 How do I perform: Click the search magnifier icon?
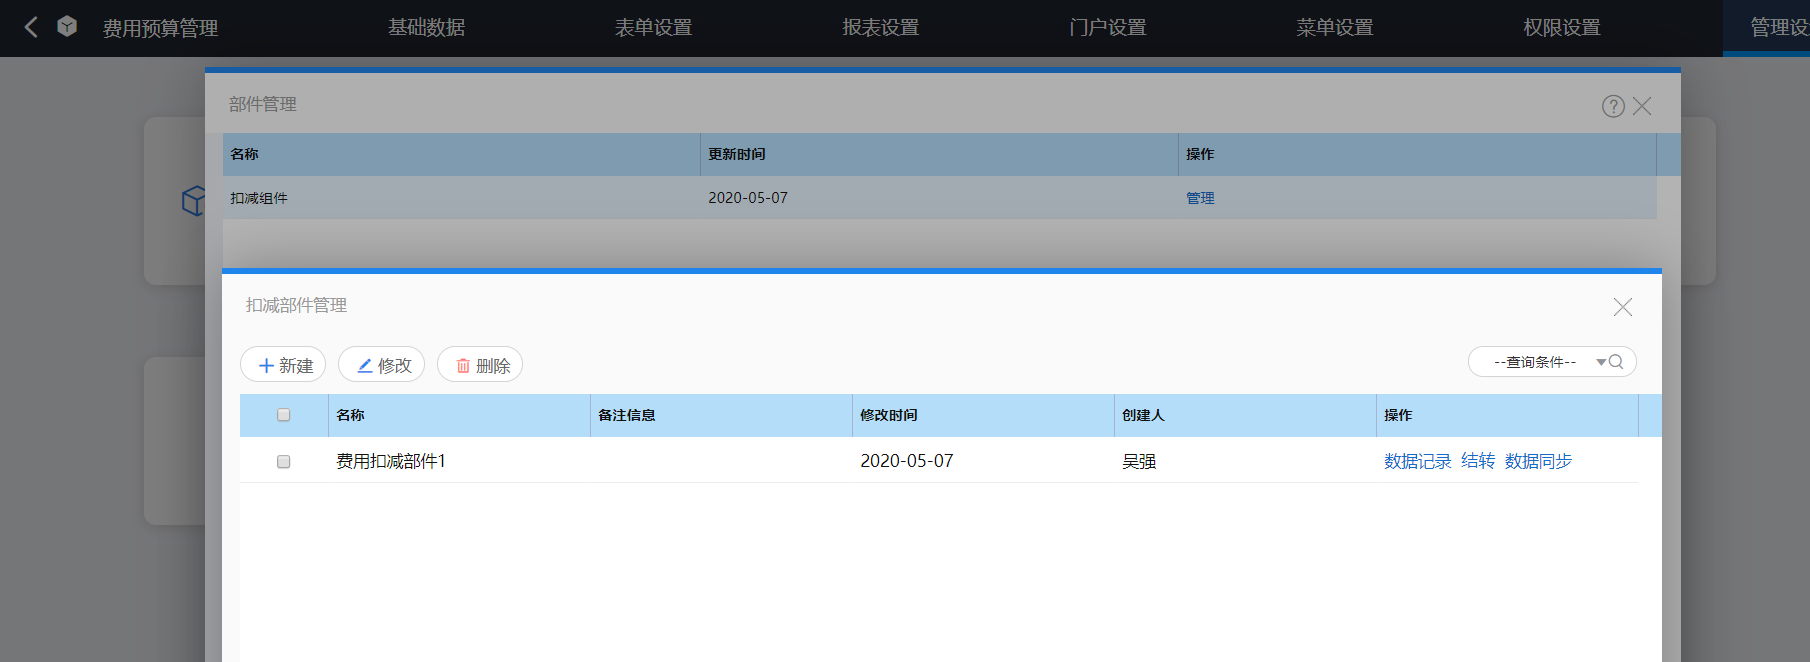coord(1616,362)
